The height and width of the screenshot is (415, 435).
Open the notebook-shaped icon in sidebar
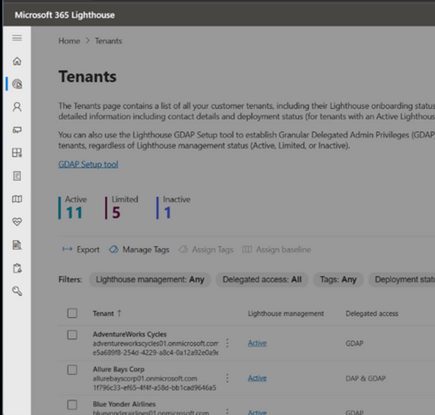[17, 176]
